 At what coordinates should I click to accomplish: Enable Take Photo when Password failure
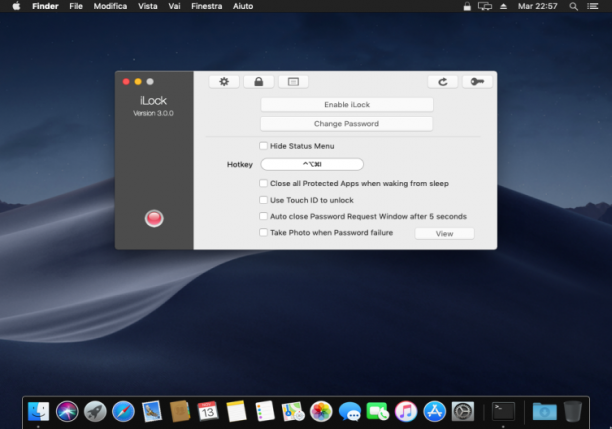coord(263,233)
